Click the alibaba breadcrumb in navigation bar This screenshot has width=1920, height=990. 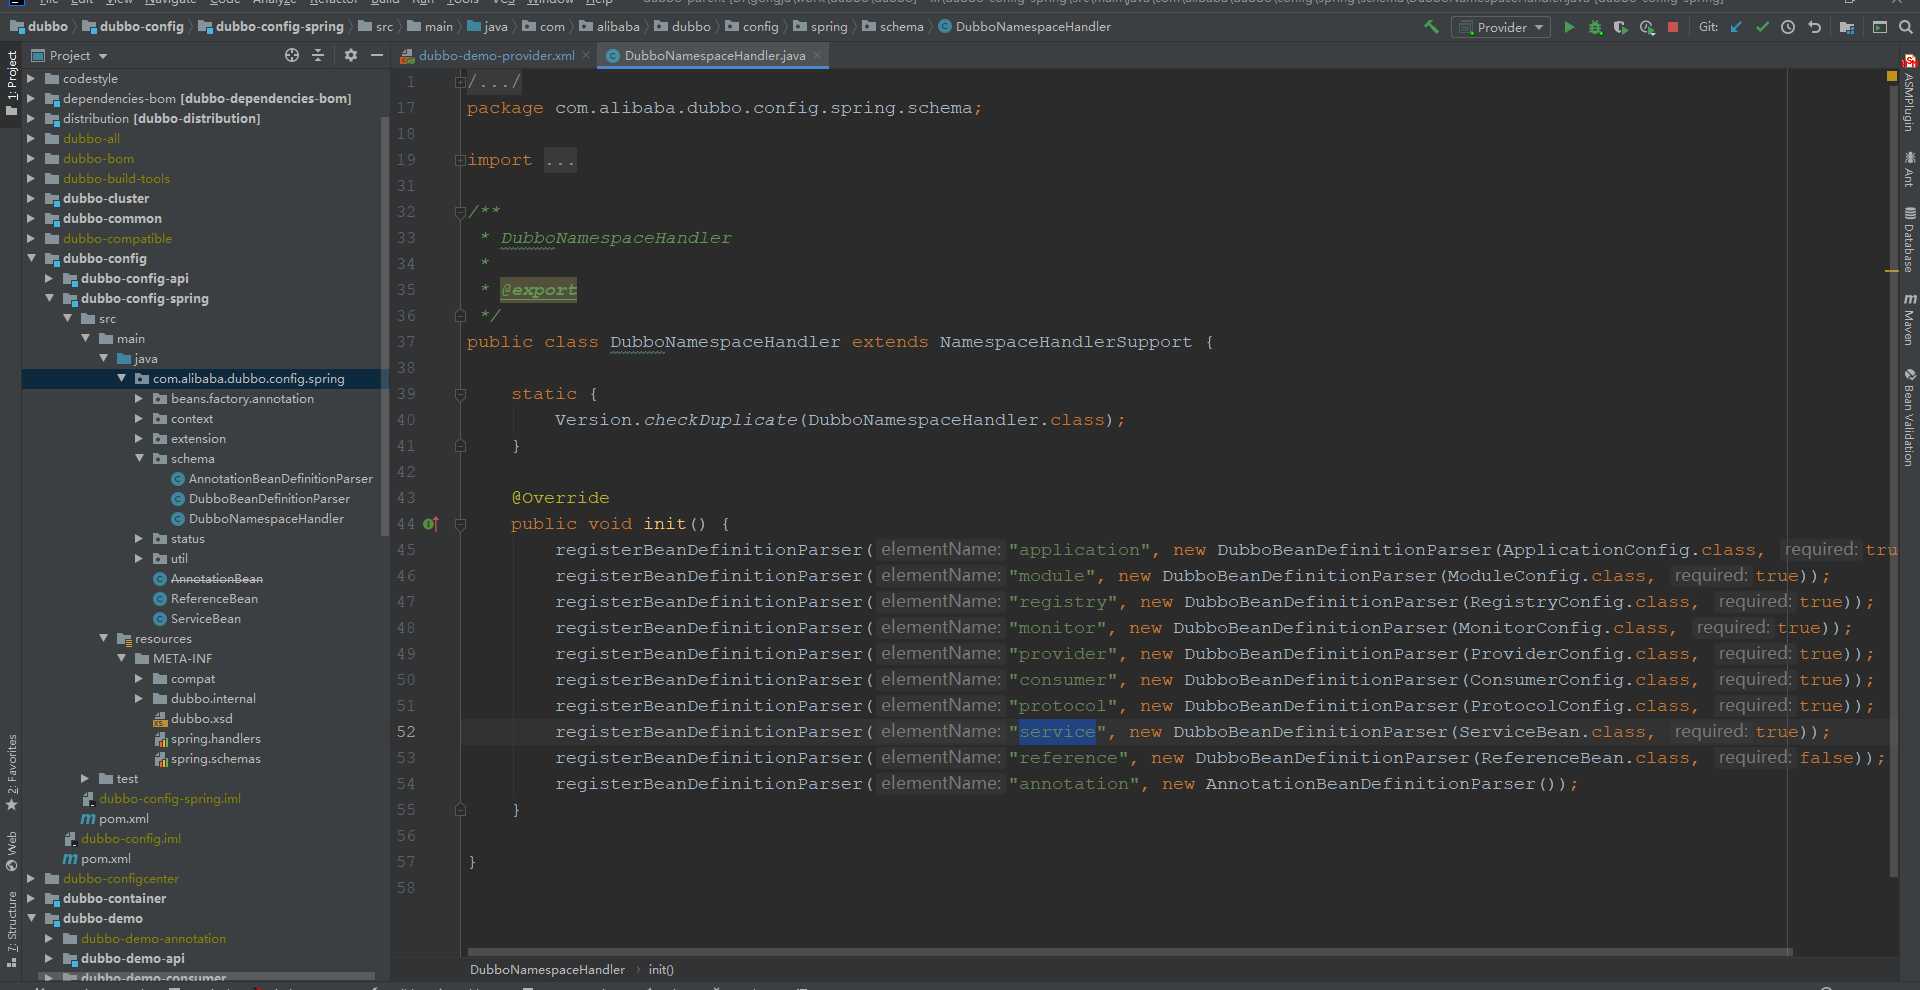click(609, 27)
